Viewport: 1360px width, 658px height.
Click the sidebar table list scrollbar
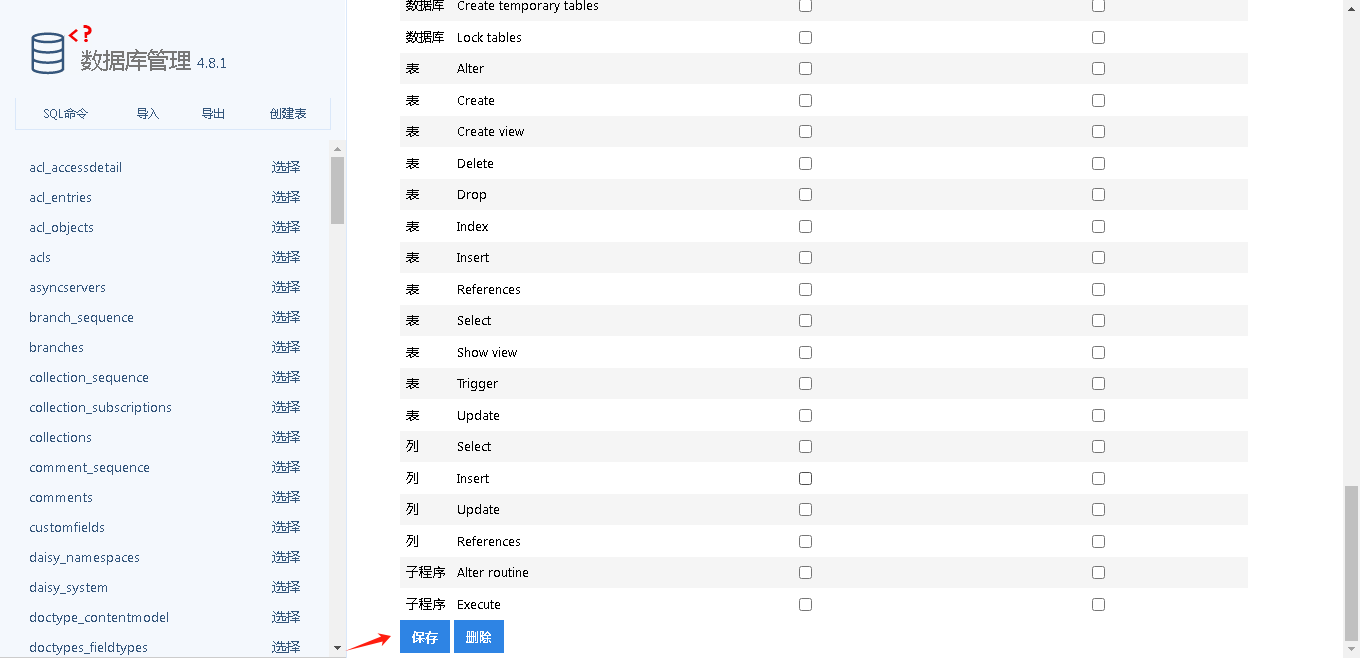coord(338,190)
